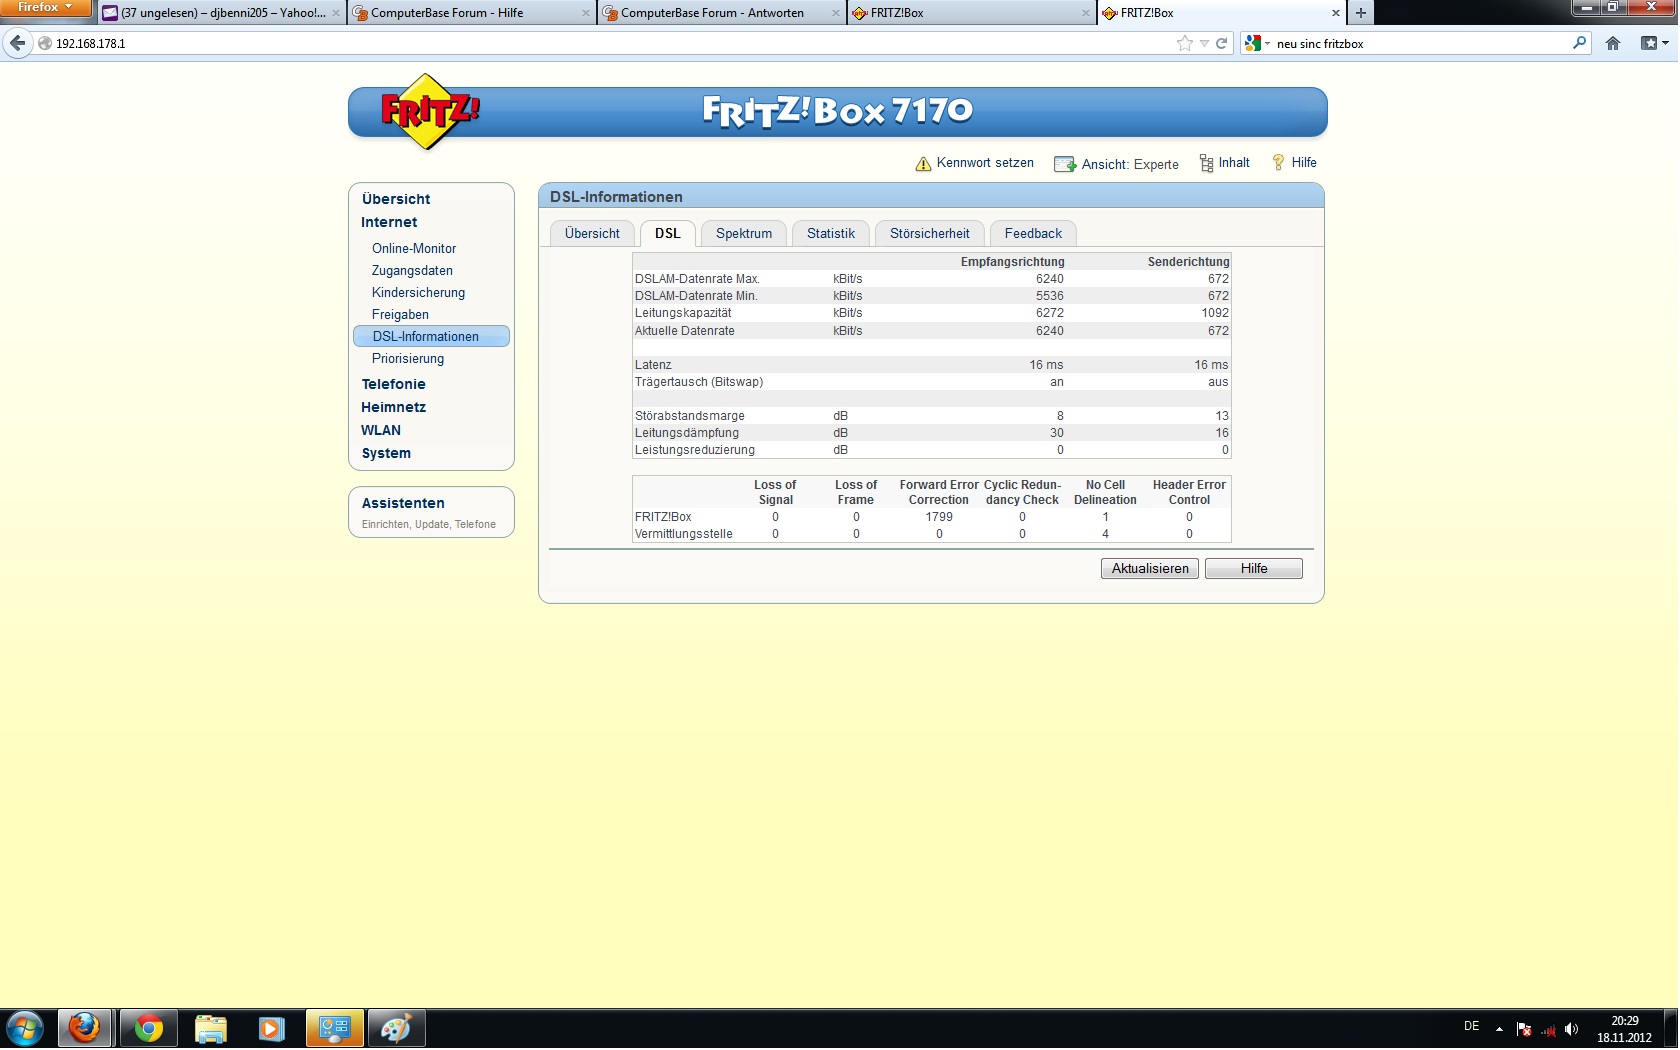The height and width of the screenshot is (1050, 1680).
Task: Click the Hilfe question mark icon
Action: (1278, 162)
